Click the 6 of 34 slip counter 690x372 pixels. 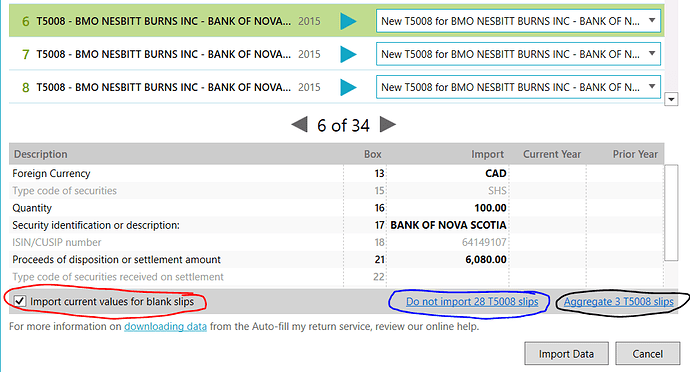(x=343, y=125)
